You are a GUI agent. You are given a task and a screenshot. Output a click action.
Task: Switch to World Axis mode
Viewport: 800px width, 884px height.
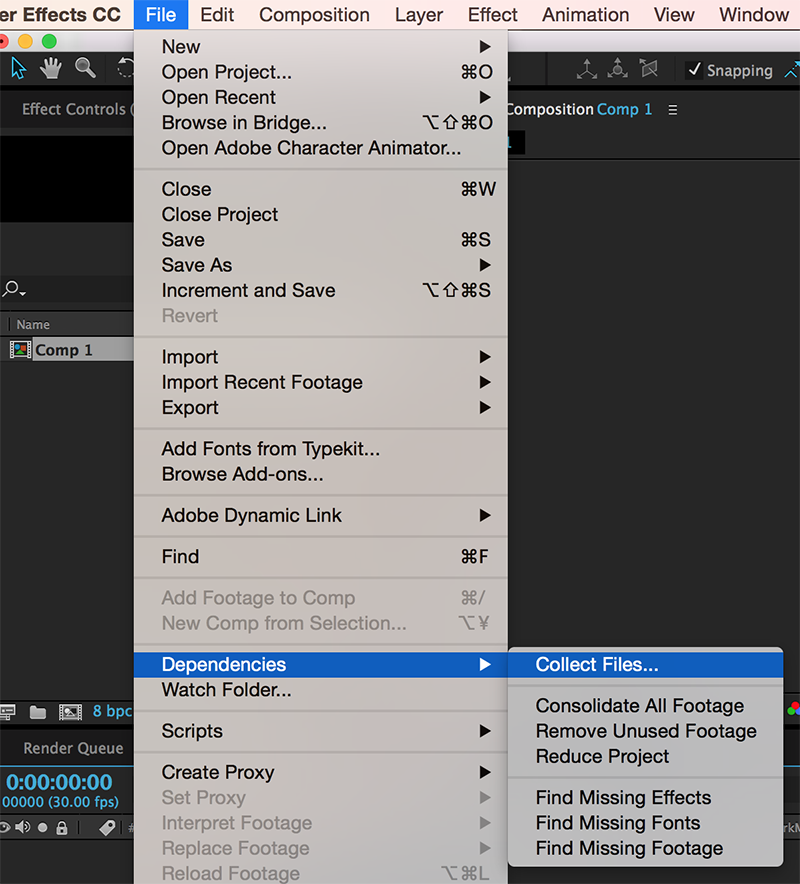tap(618, 69)
